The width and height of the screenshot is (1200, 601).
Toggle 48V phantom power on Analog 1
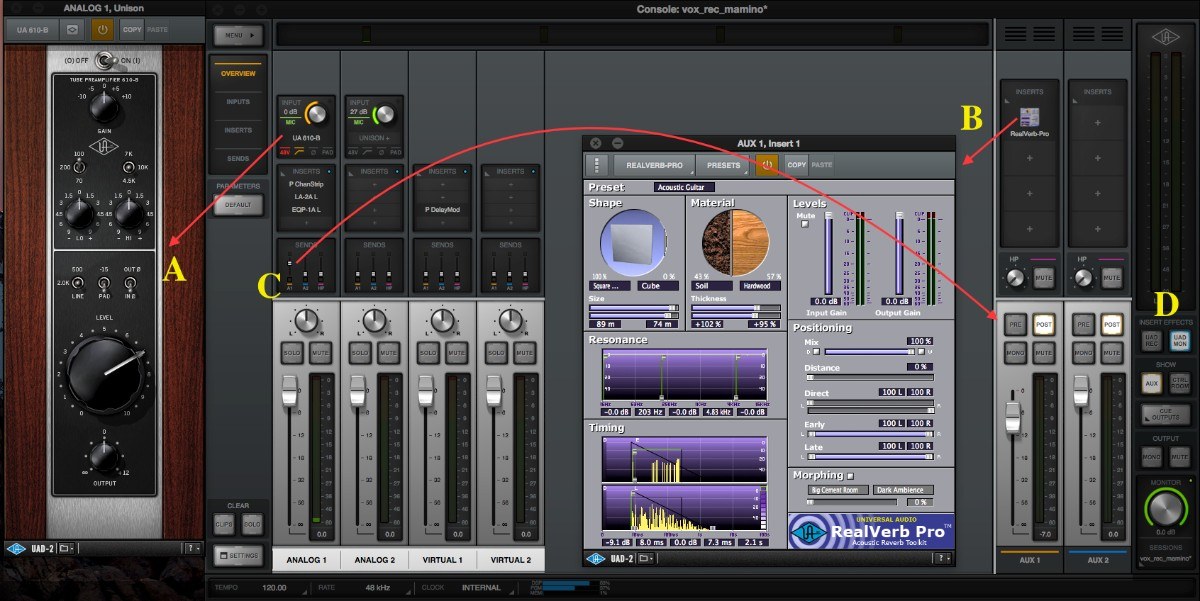(x=286, y=152)
